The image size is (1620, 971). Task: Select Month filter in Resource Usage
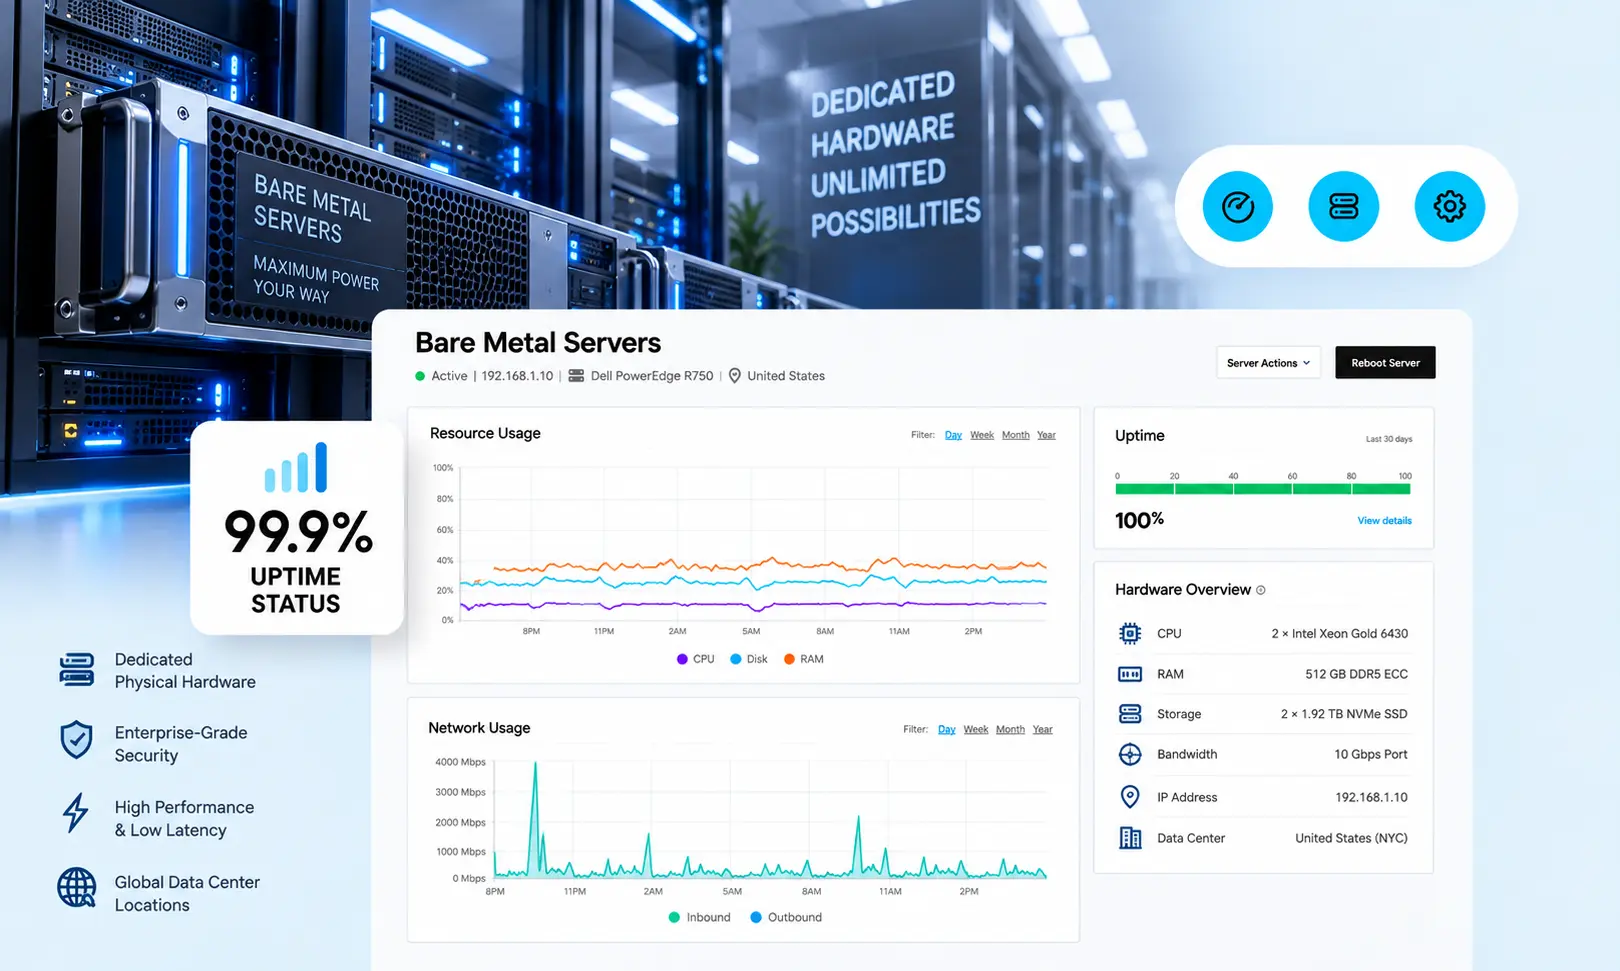click(x=1015, y=435)
